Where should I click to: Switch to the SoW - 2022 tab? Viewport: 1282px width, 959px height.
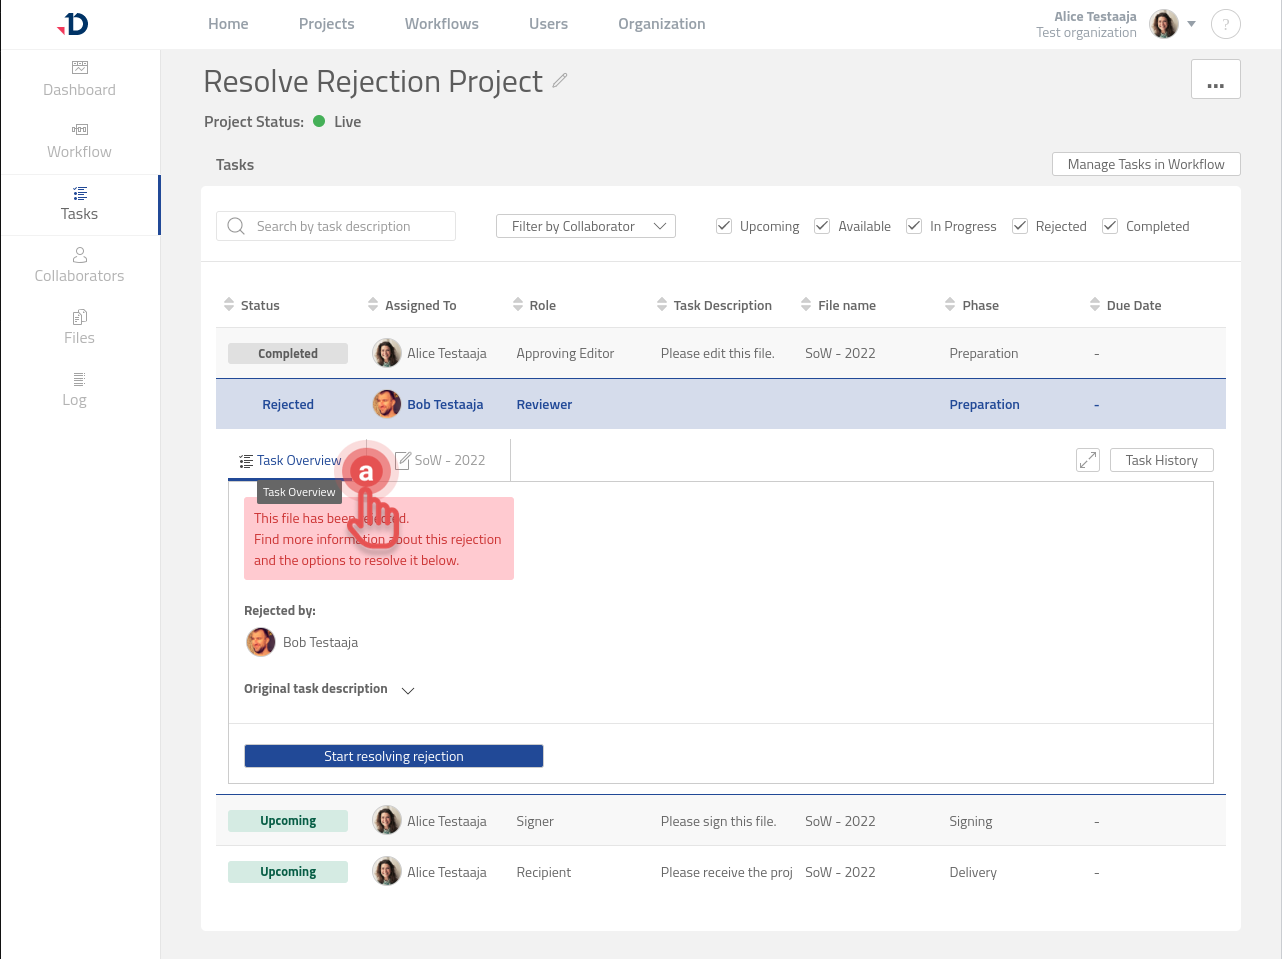(441, 460)
